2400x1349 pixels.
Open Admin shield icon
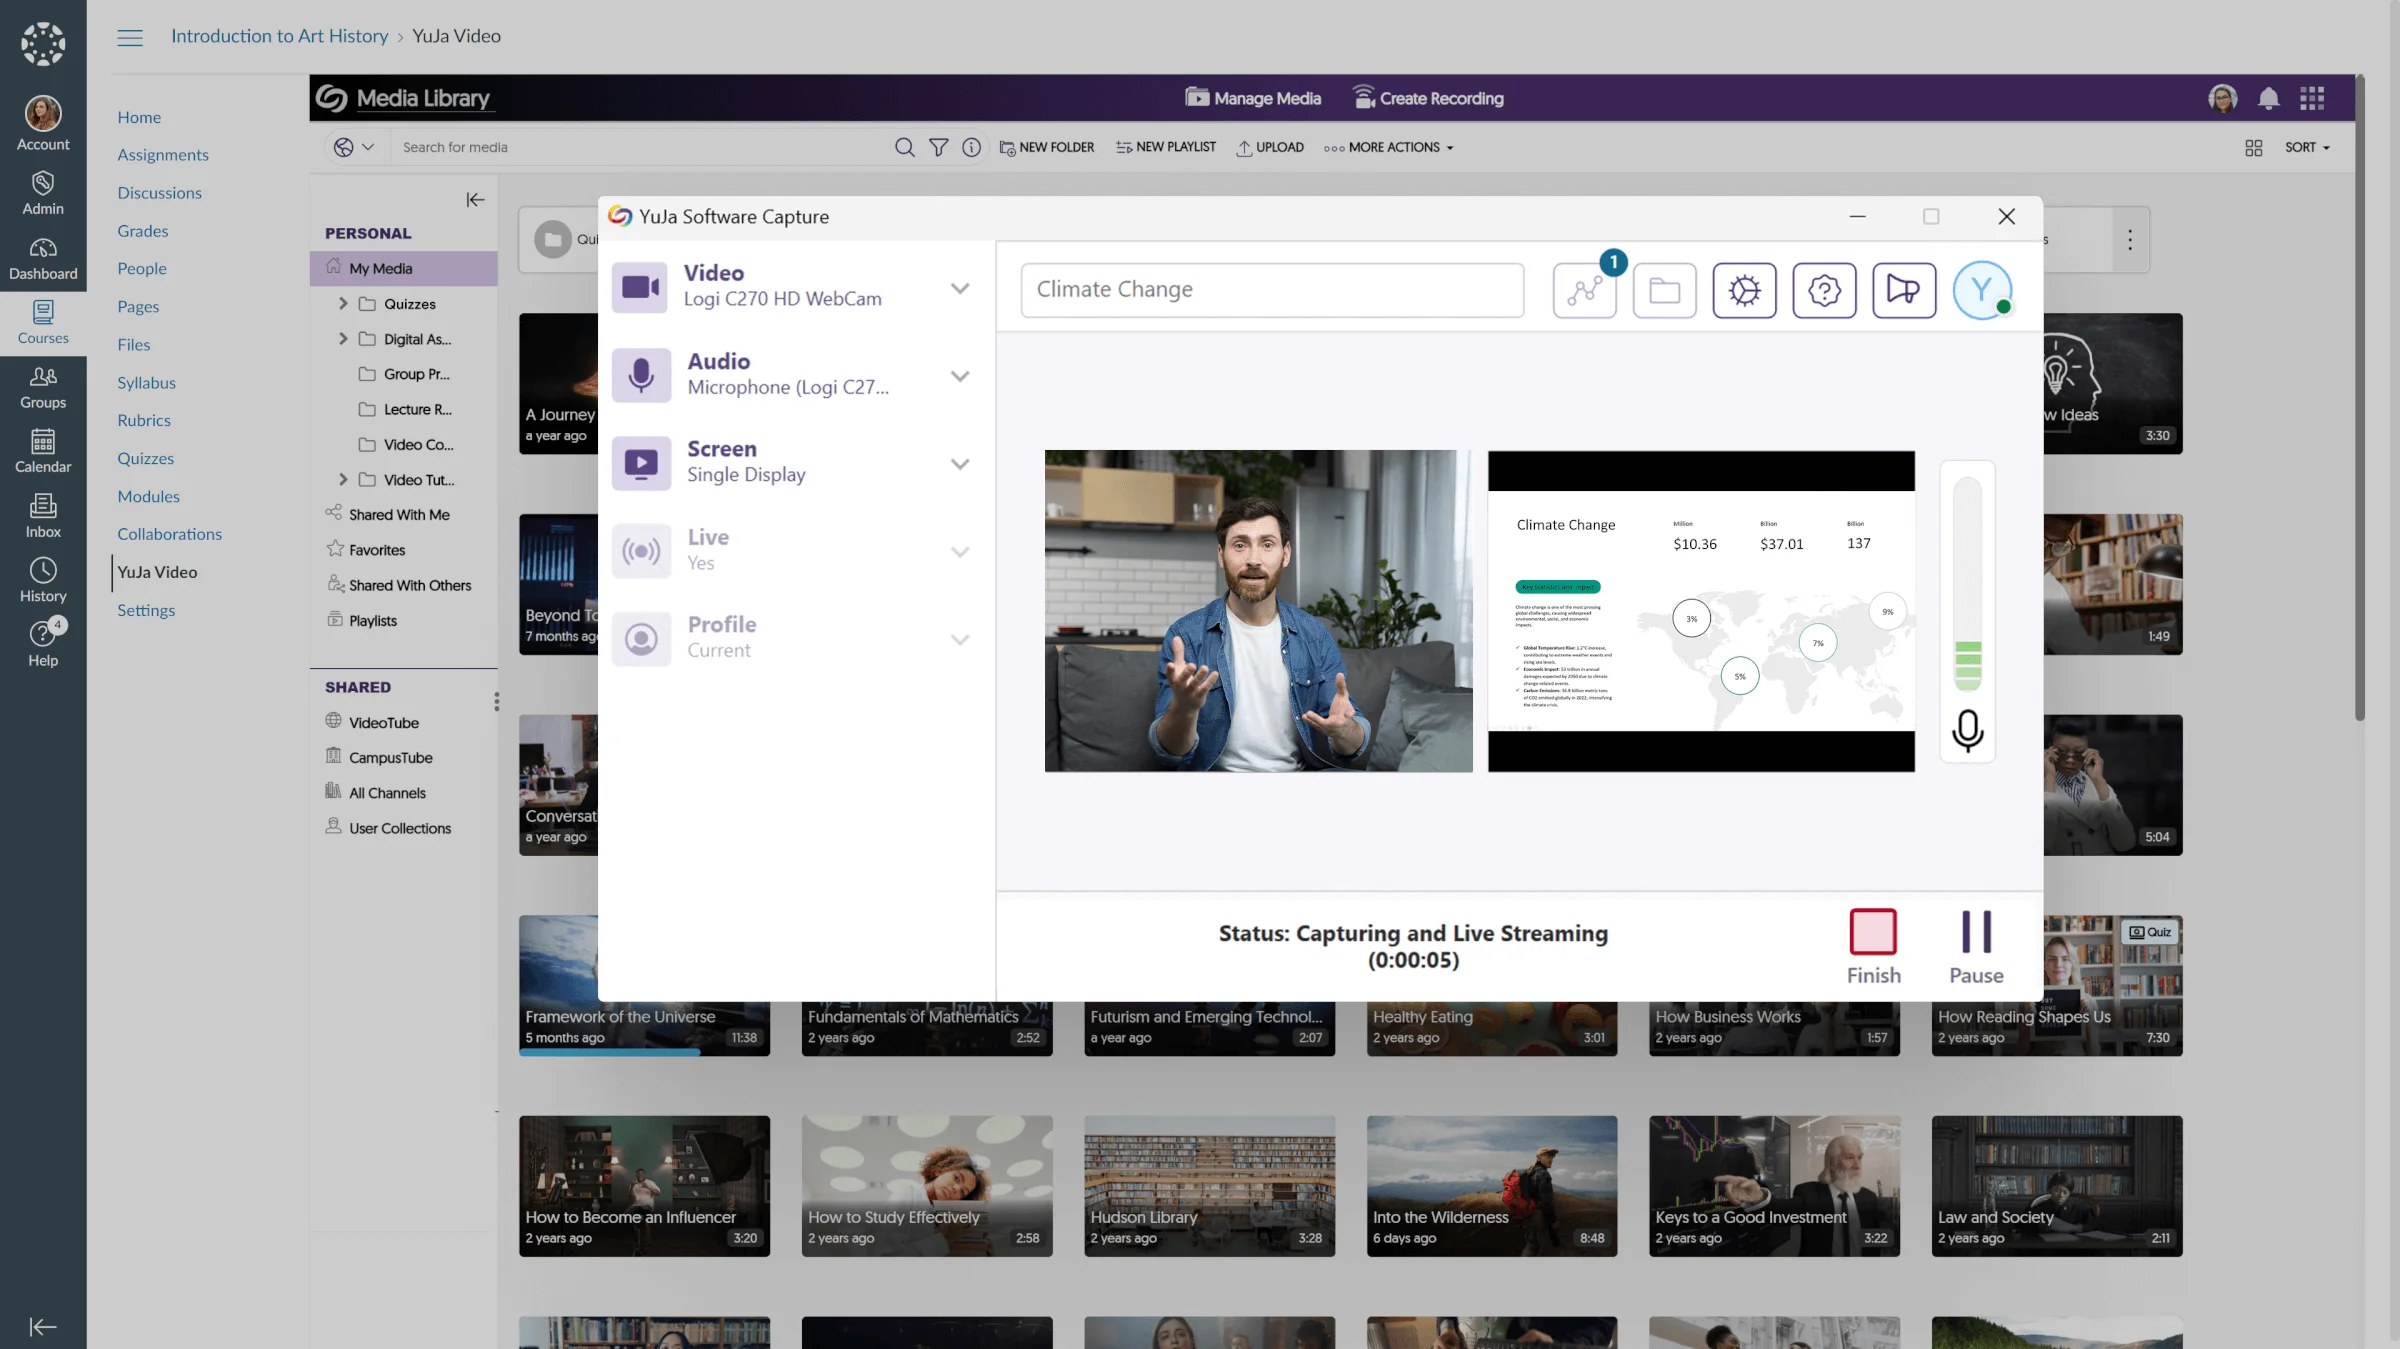(x=43, y=183)
